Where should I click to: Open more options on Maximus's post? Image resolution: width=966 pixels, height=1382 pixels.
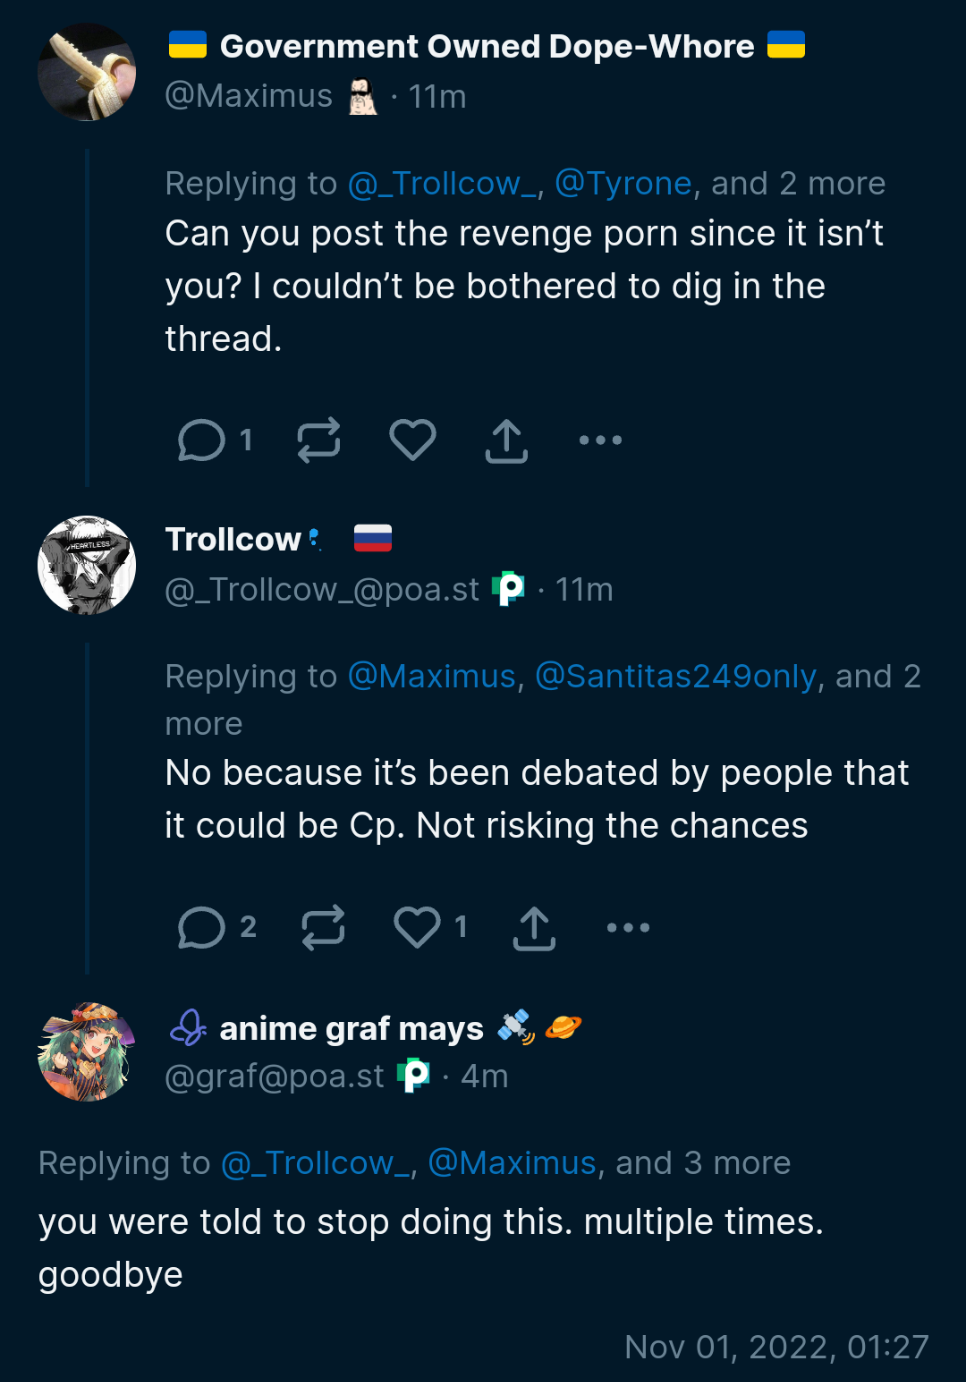click(x=600, y=440)
